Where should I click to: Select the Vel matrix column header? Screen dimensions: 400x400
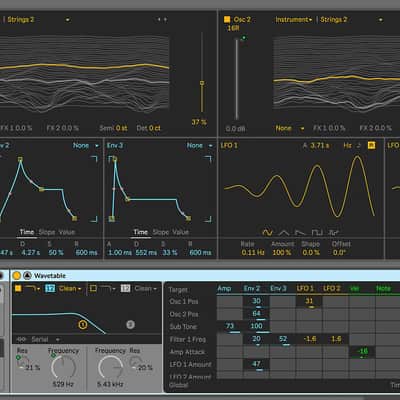pos(354,288)
